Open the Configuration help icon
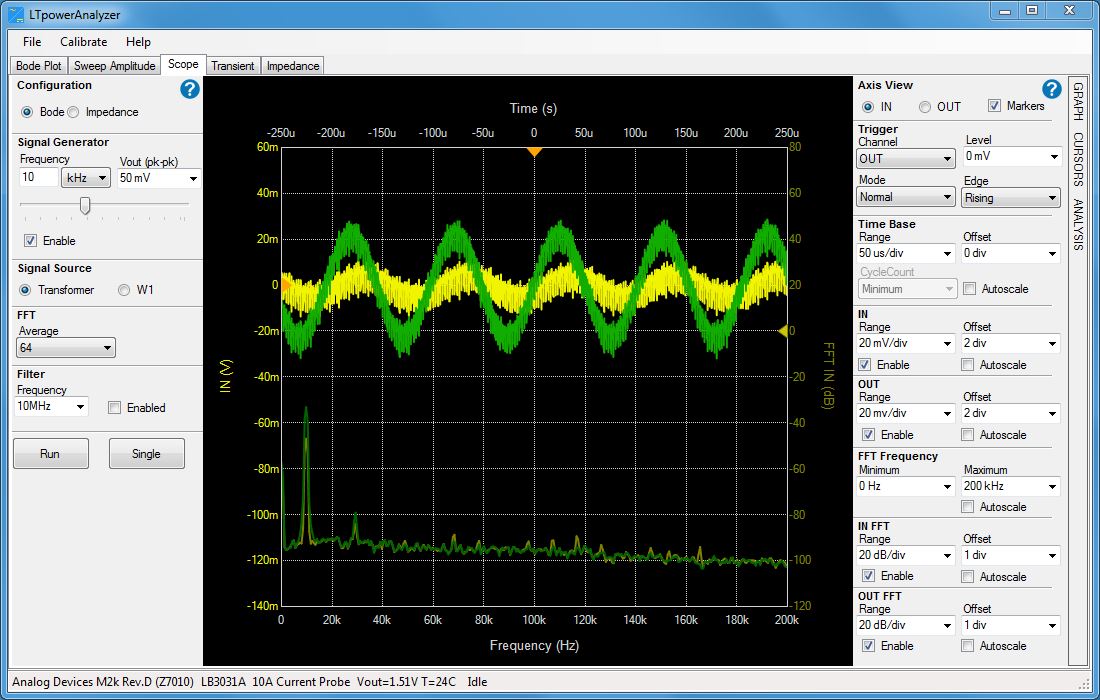The width and height of the screenshot is (1100, 700). tap(189, 89)
